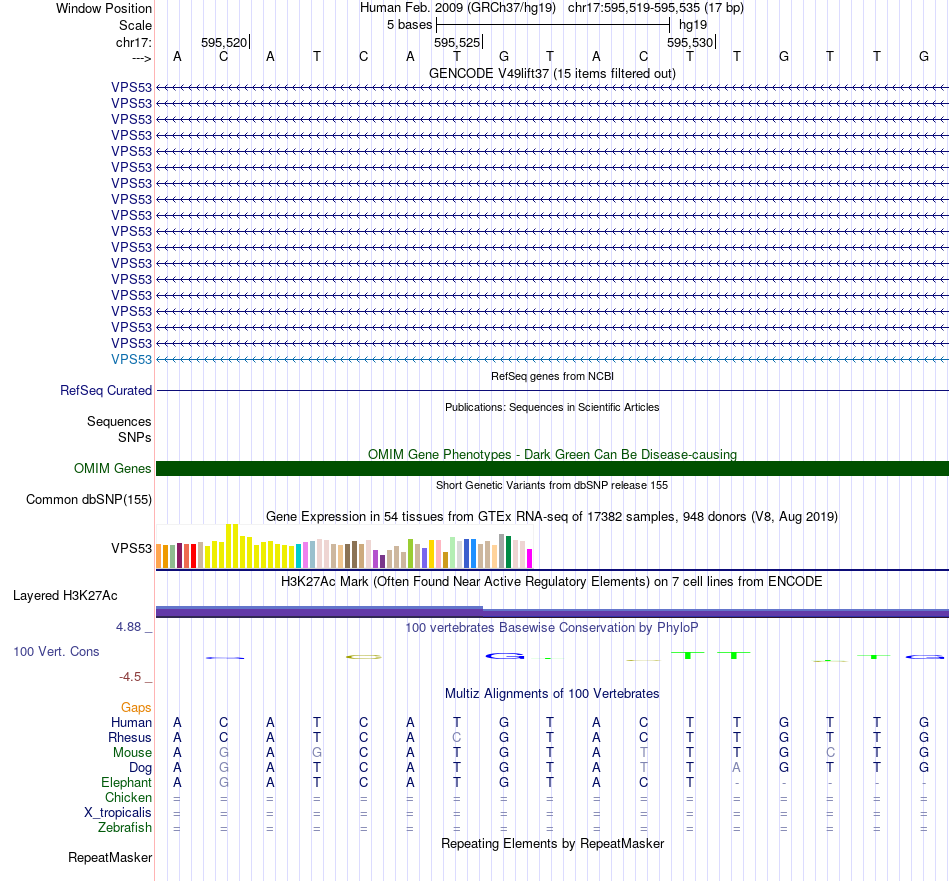Click the 'Window Position' track label
Screen dimensions: 950x881
coord(104,8)
